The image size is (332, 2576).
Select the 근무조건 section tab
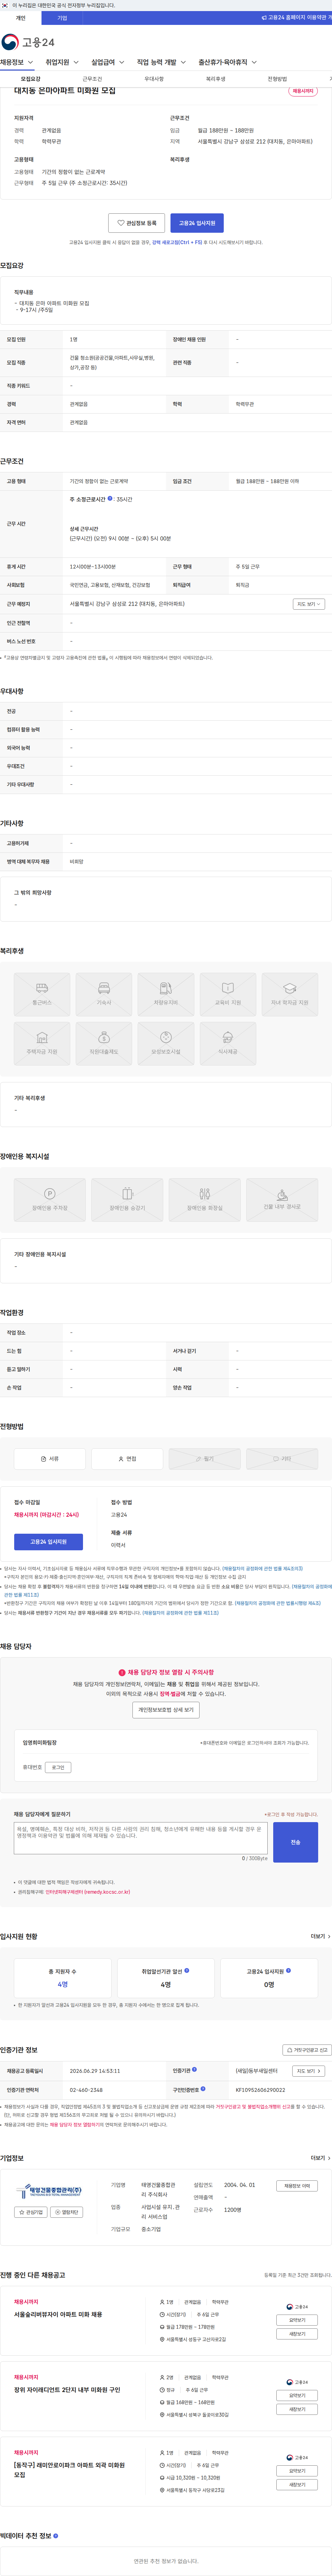tap(92, 79)
